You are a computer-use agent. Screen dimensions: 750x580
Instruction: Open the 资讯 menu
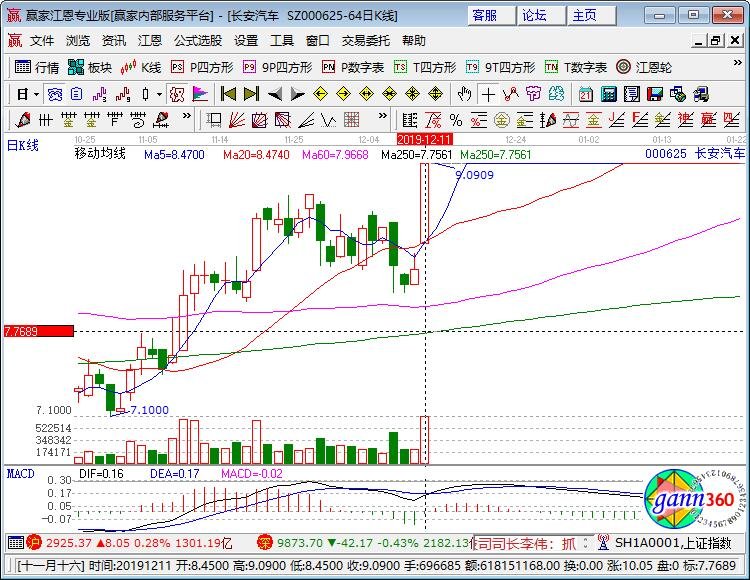pos(114,41)
